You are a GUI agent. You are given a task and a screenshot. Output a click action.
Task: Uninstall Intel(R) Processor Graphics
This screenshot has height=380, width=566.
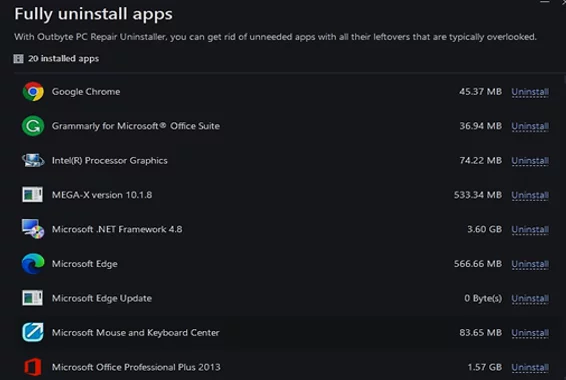[530, 161]
